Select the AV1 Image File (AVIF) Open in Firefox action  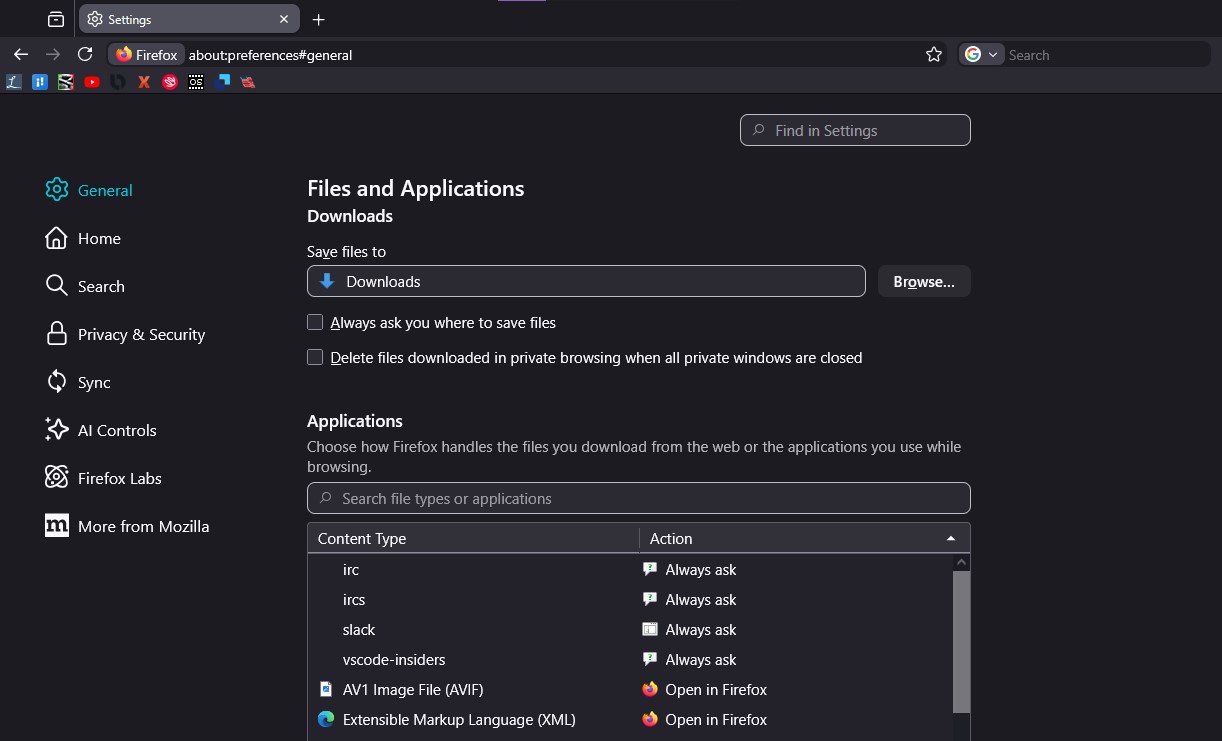[716, 690]
